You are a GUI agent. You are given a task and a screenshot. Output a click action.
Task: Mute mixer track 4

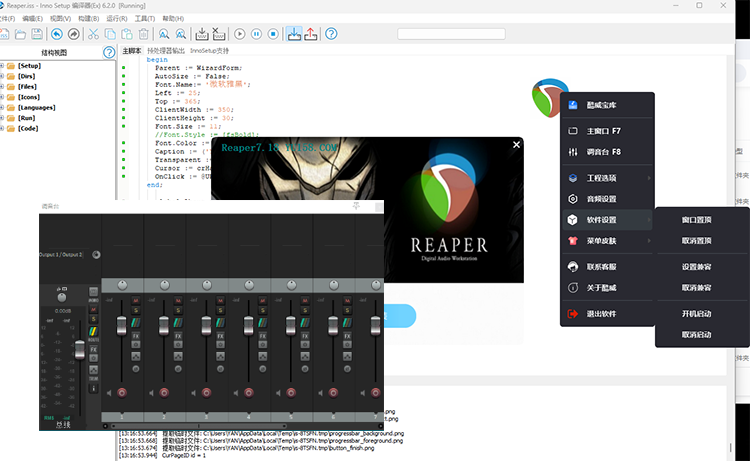tap(263, 300)
